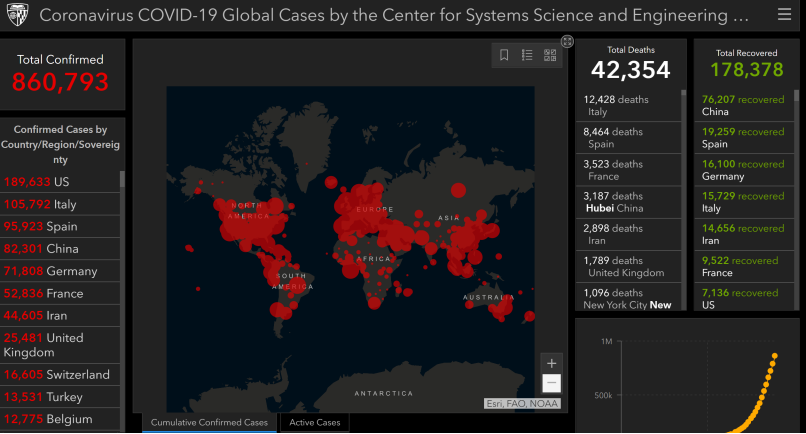The height and width of the screenshot is (434, 806).
Task: Choose Switzerland from the country list
Action: pyautogui.click(x=60, y=375)
